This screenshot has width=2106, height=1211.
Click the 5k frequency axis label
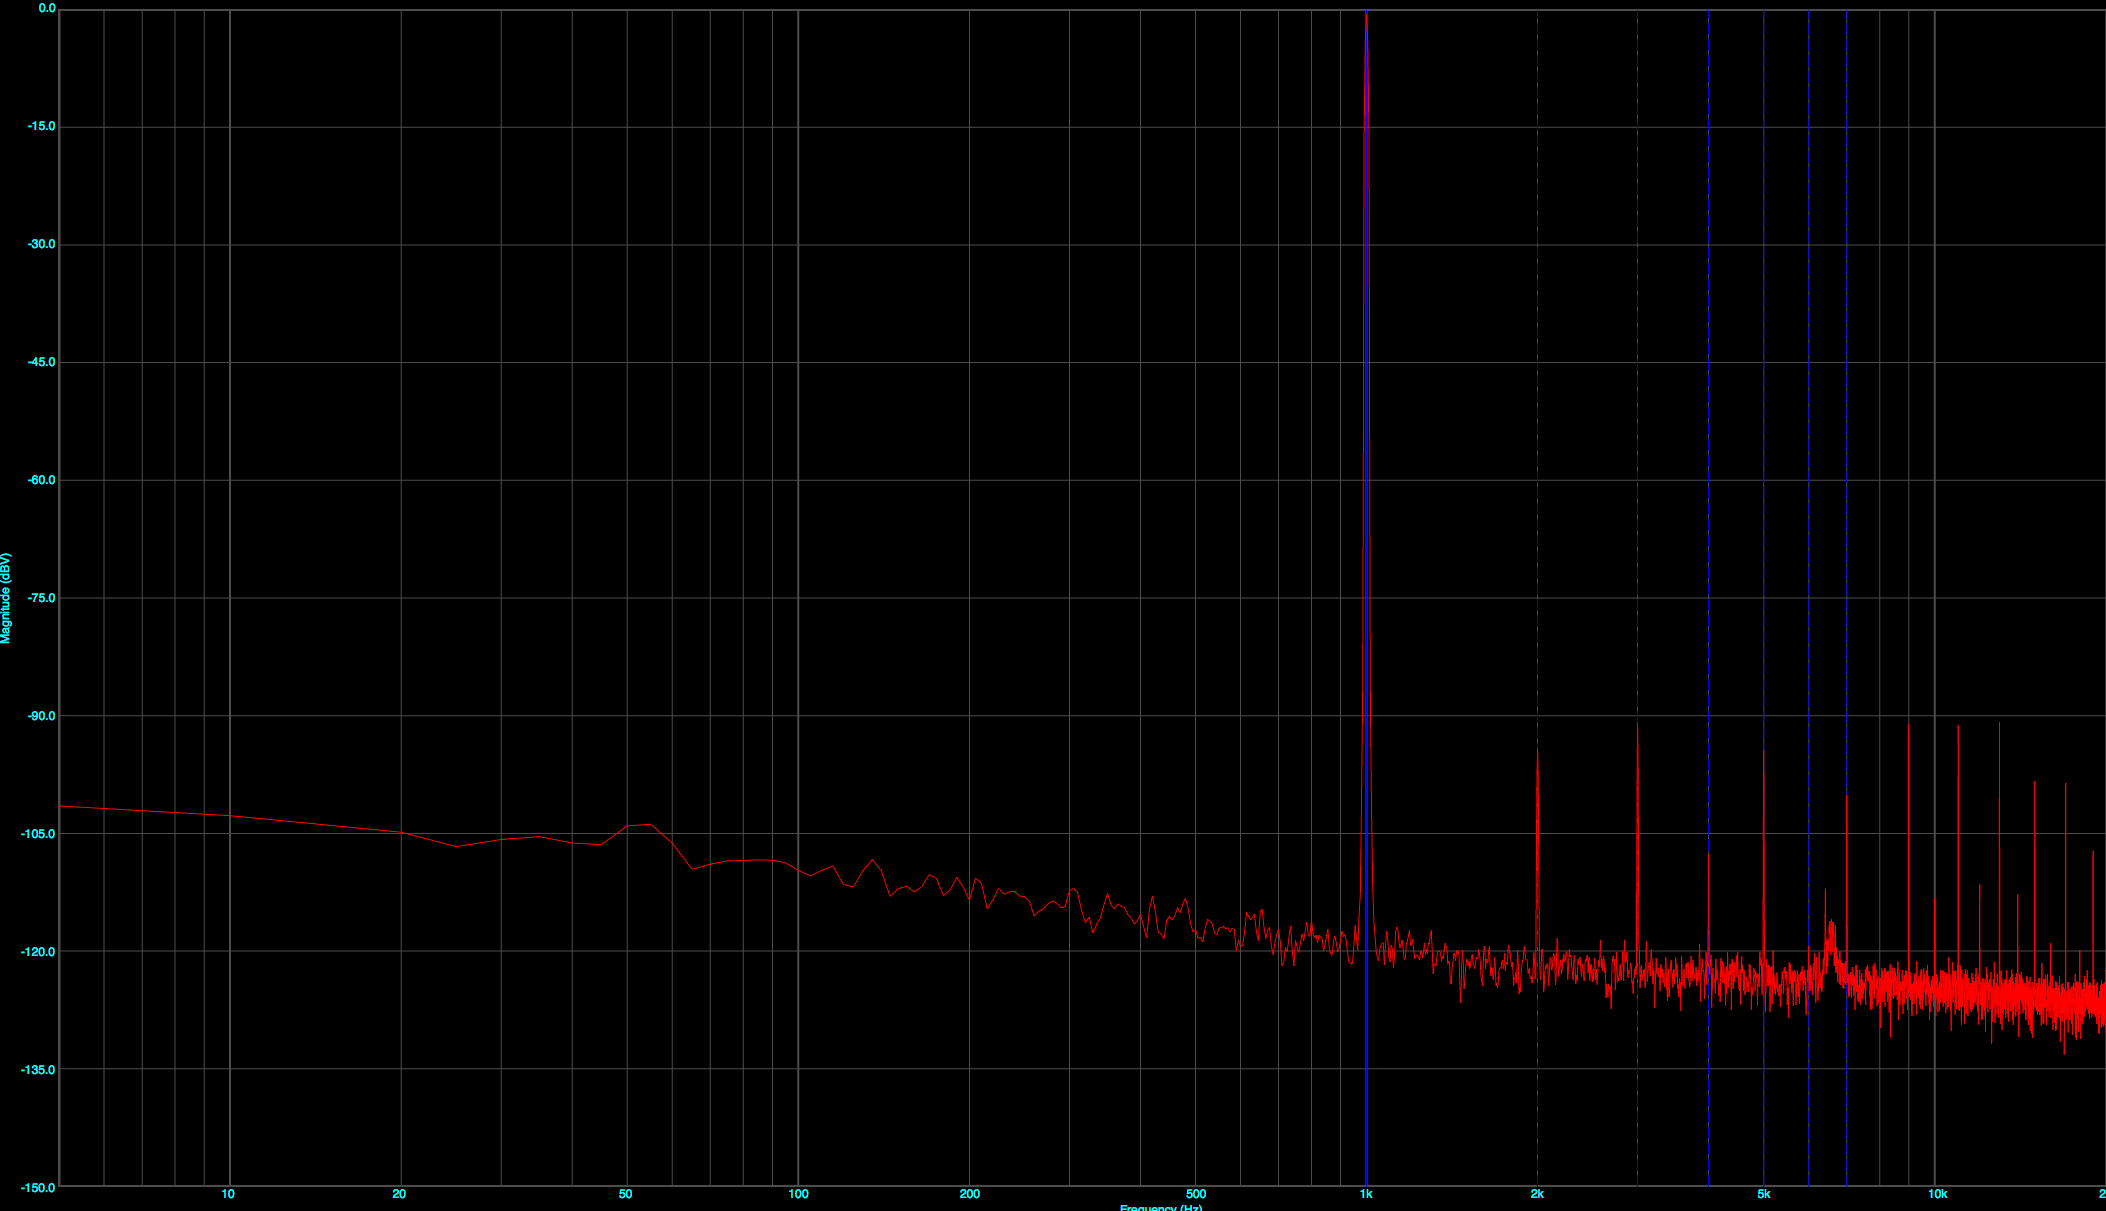coord(1764,1194)
